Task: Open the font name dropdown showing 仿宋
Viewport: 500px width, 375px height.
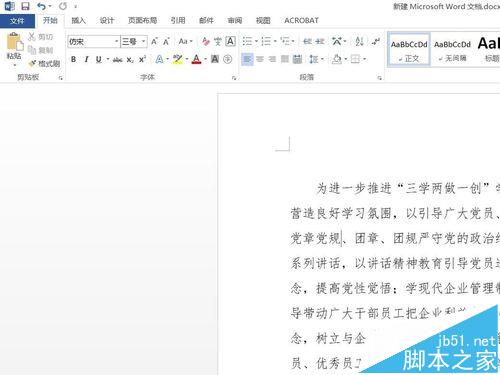Action: tap(117, 42)
